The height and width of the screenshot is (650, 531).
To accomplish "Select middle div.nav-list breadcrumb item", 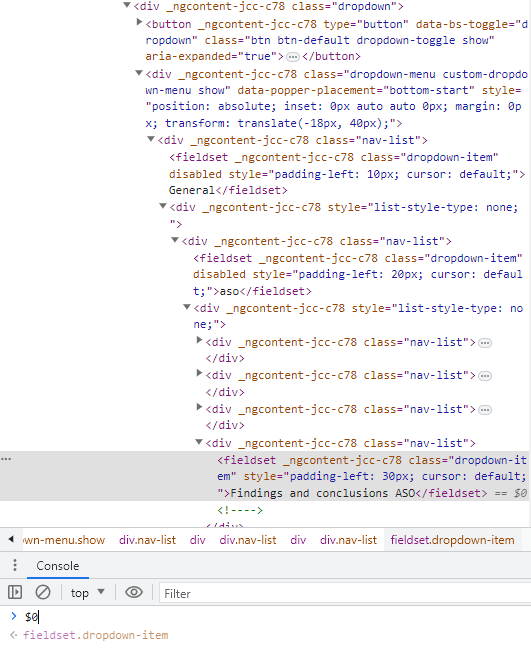I will coord(248,540).
